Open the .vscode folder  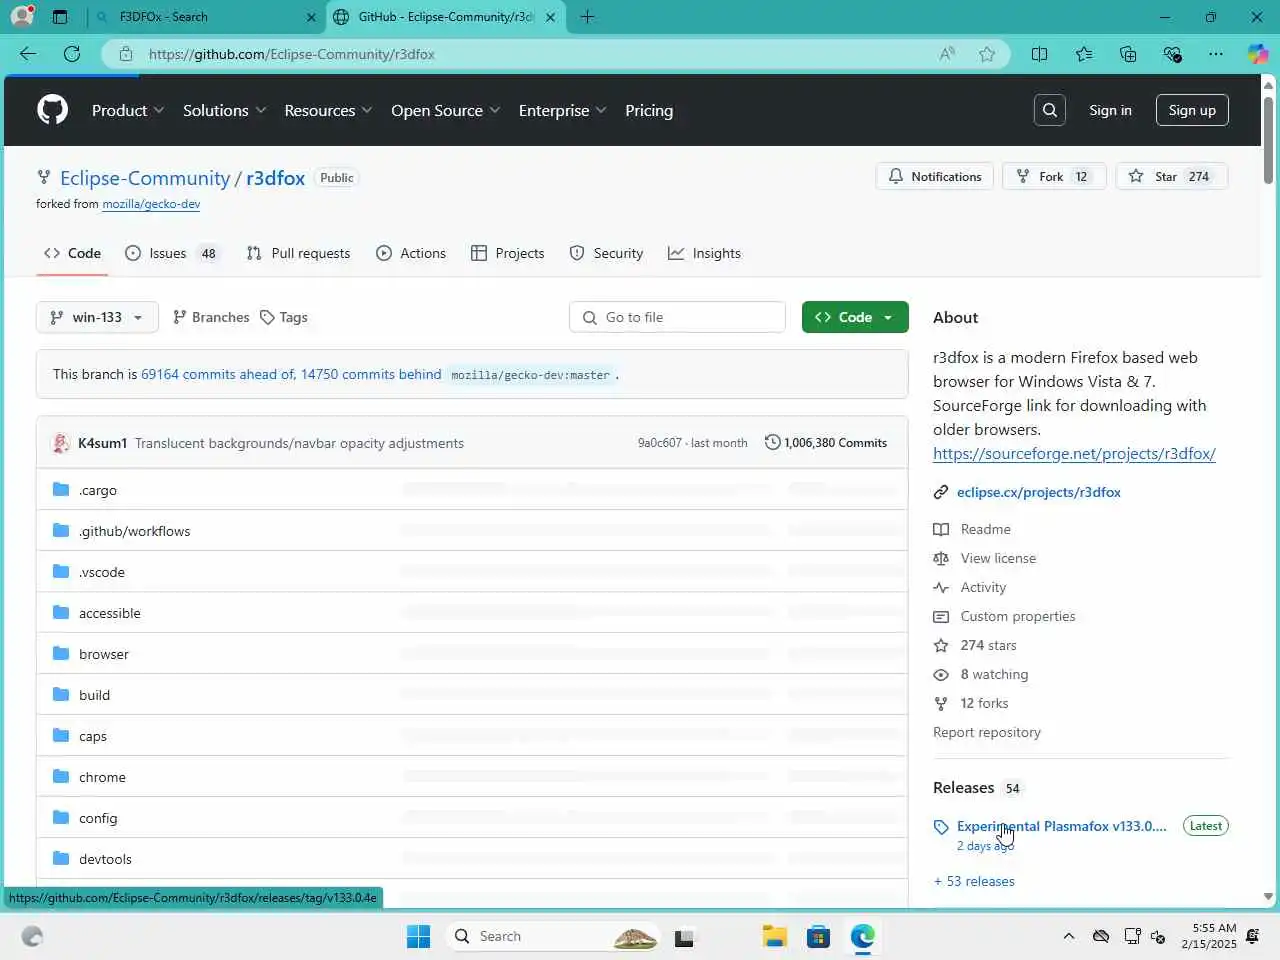[x=102, y=572]
